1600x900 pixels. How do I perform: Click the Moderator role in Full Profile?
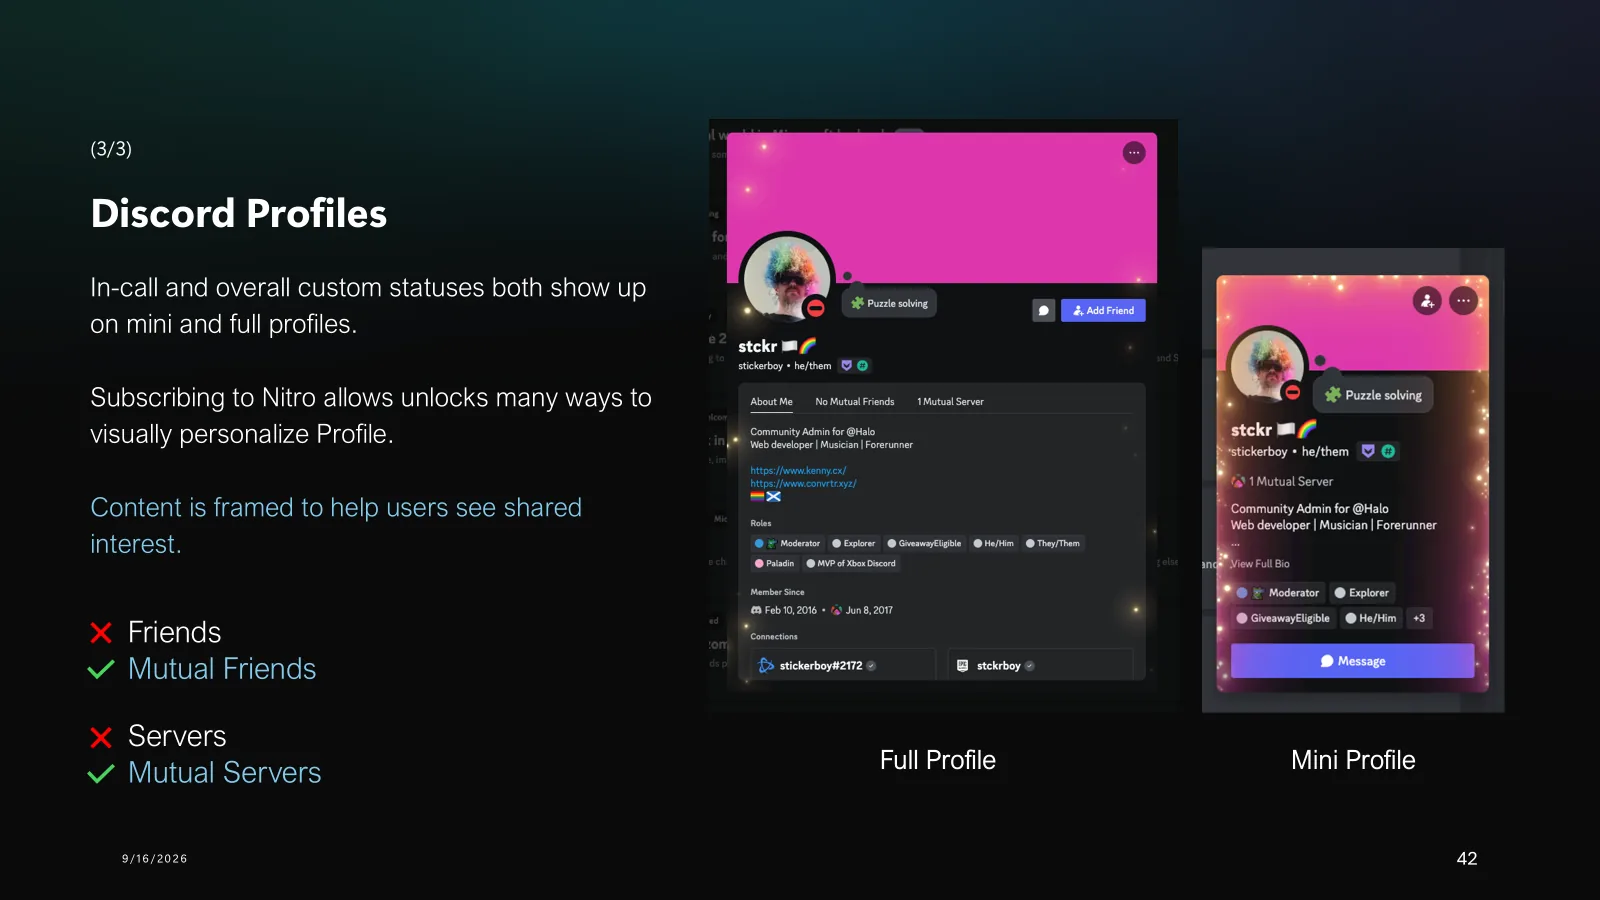(787, 544)
